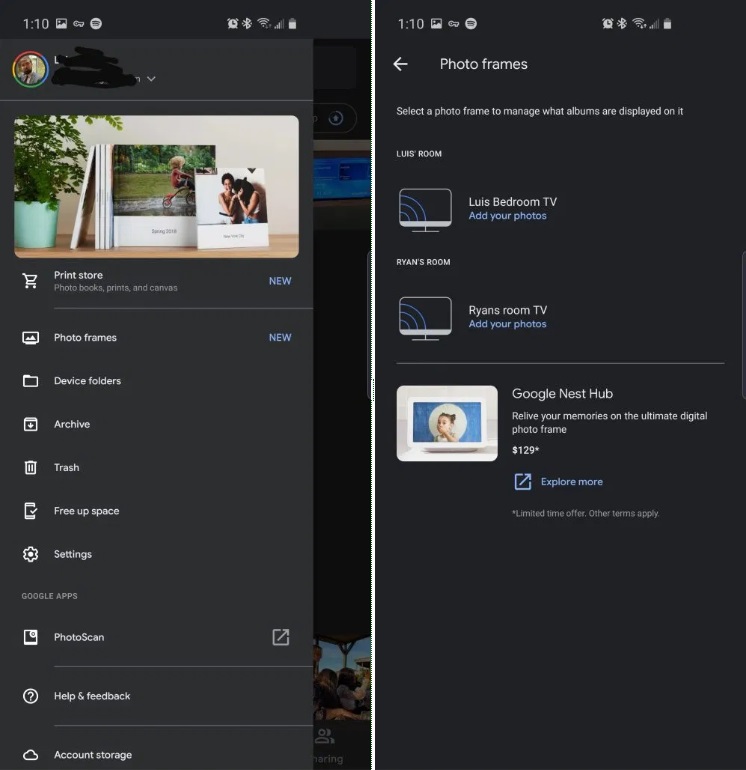This screenshot has height=770, width=746.
Task: Launch PhotoScan from Google Apps list
Action: [157, 637]
